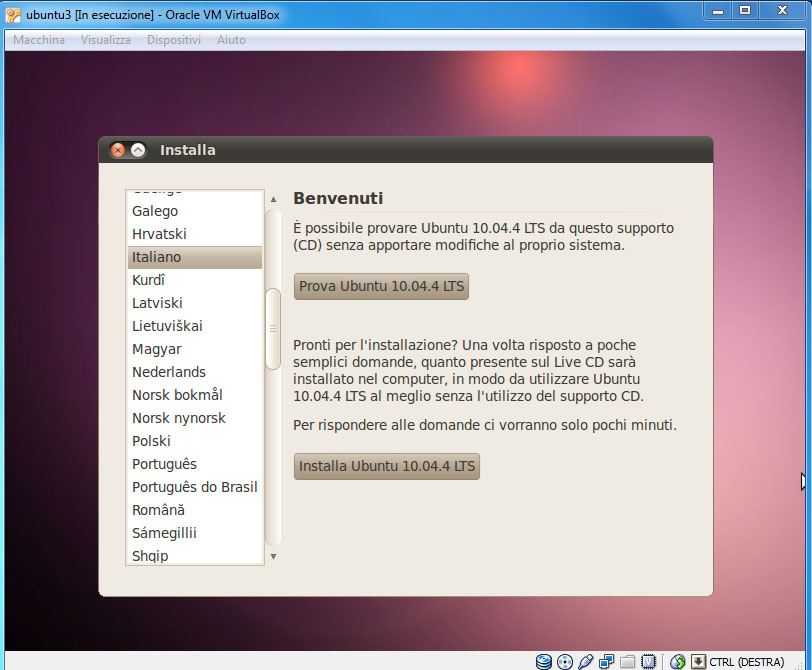The image size is (812, 670).
Task: Select Português do Brasil in the list
Action: tap(195, 487)
